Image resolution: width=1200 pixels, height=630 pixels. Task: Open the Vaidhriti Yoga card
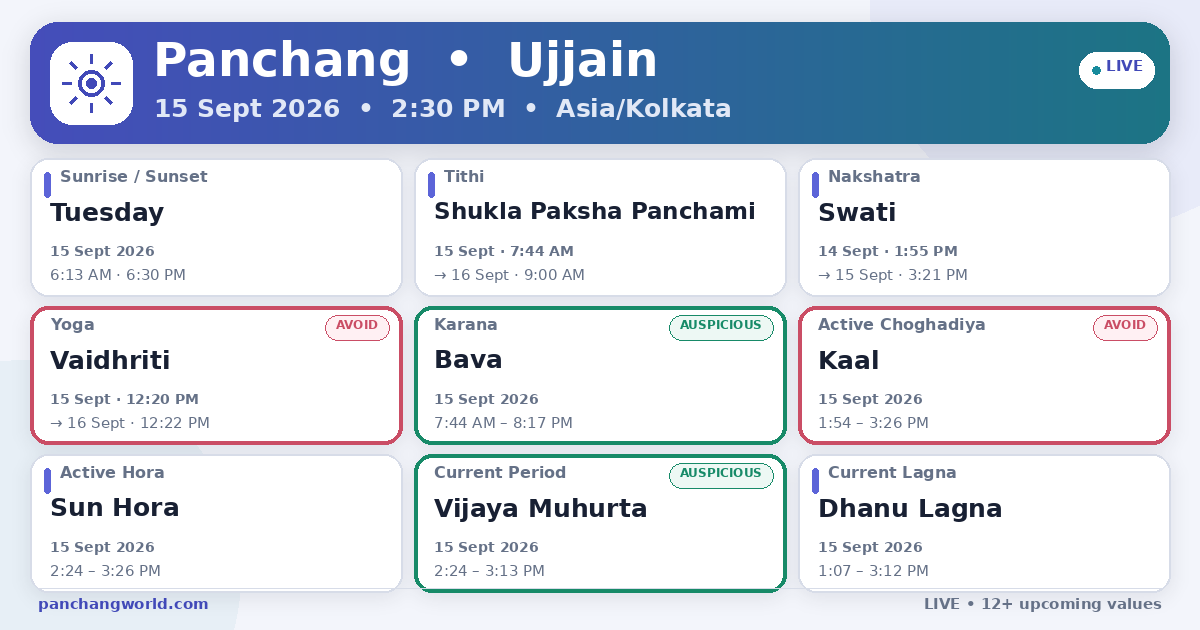pos(216,375)
